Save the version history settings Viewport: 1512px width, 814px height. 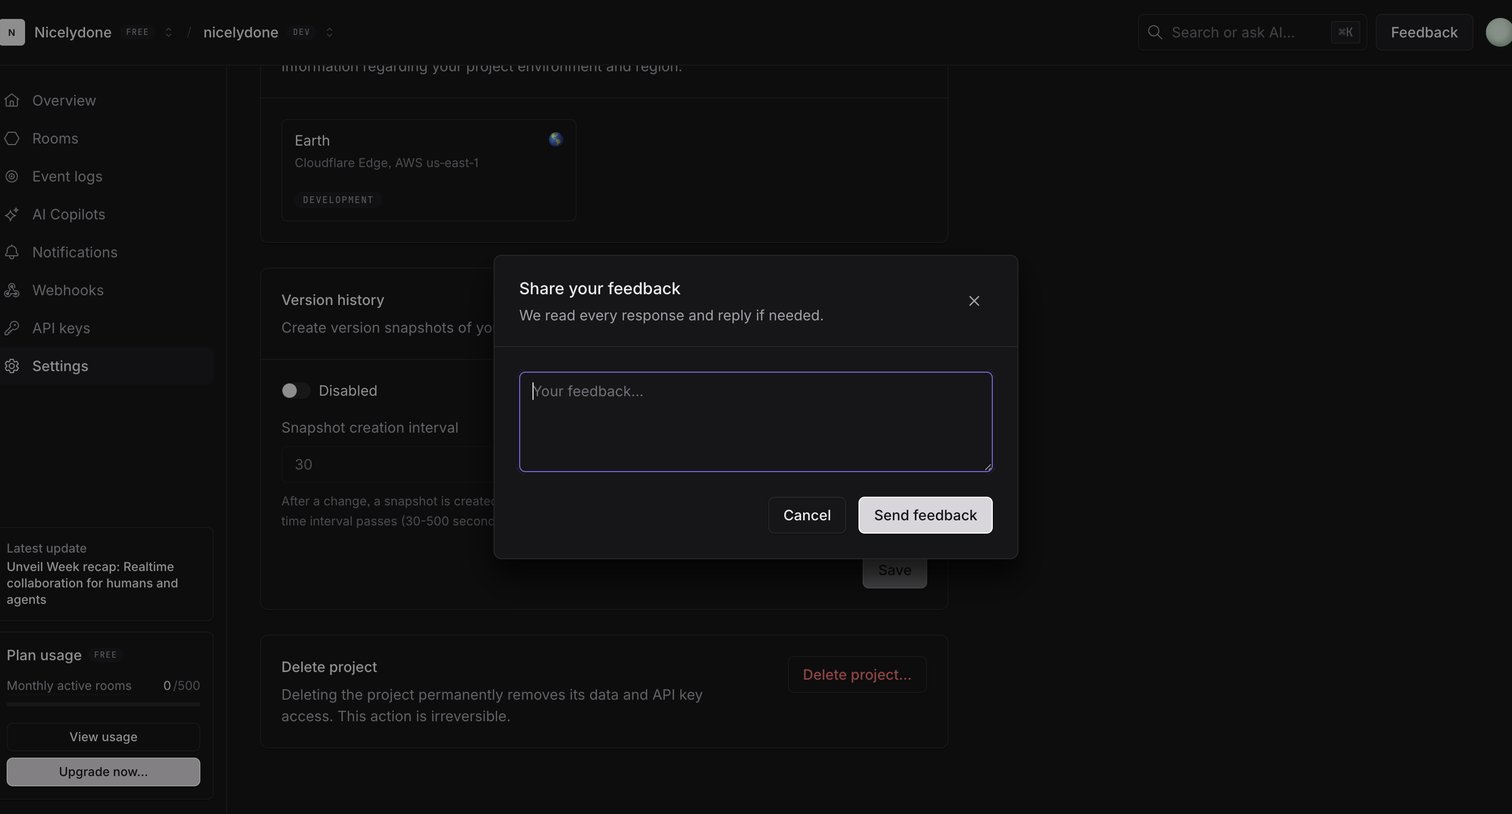click(x=894, y=570)
